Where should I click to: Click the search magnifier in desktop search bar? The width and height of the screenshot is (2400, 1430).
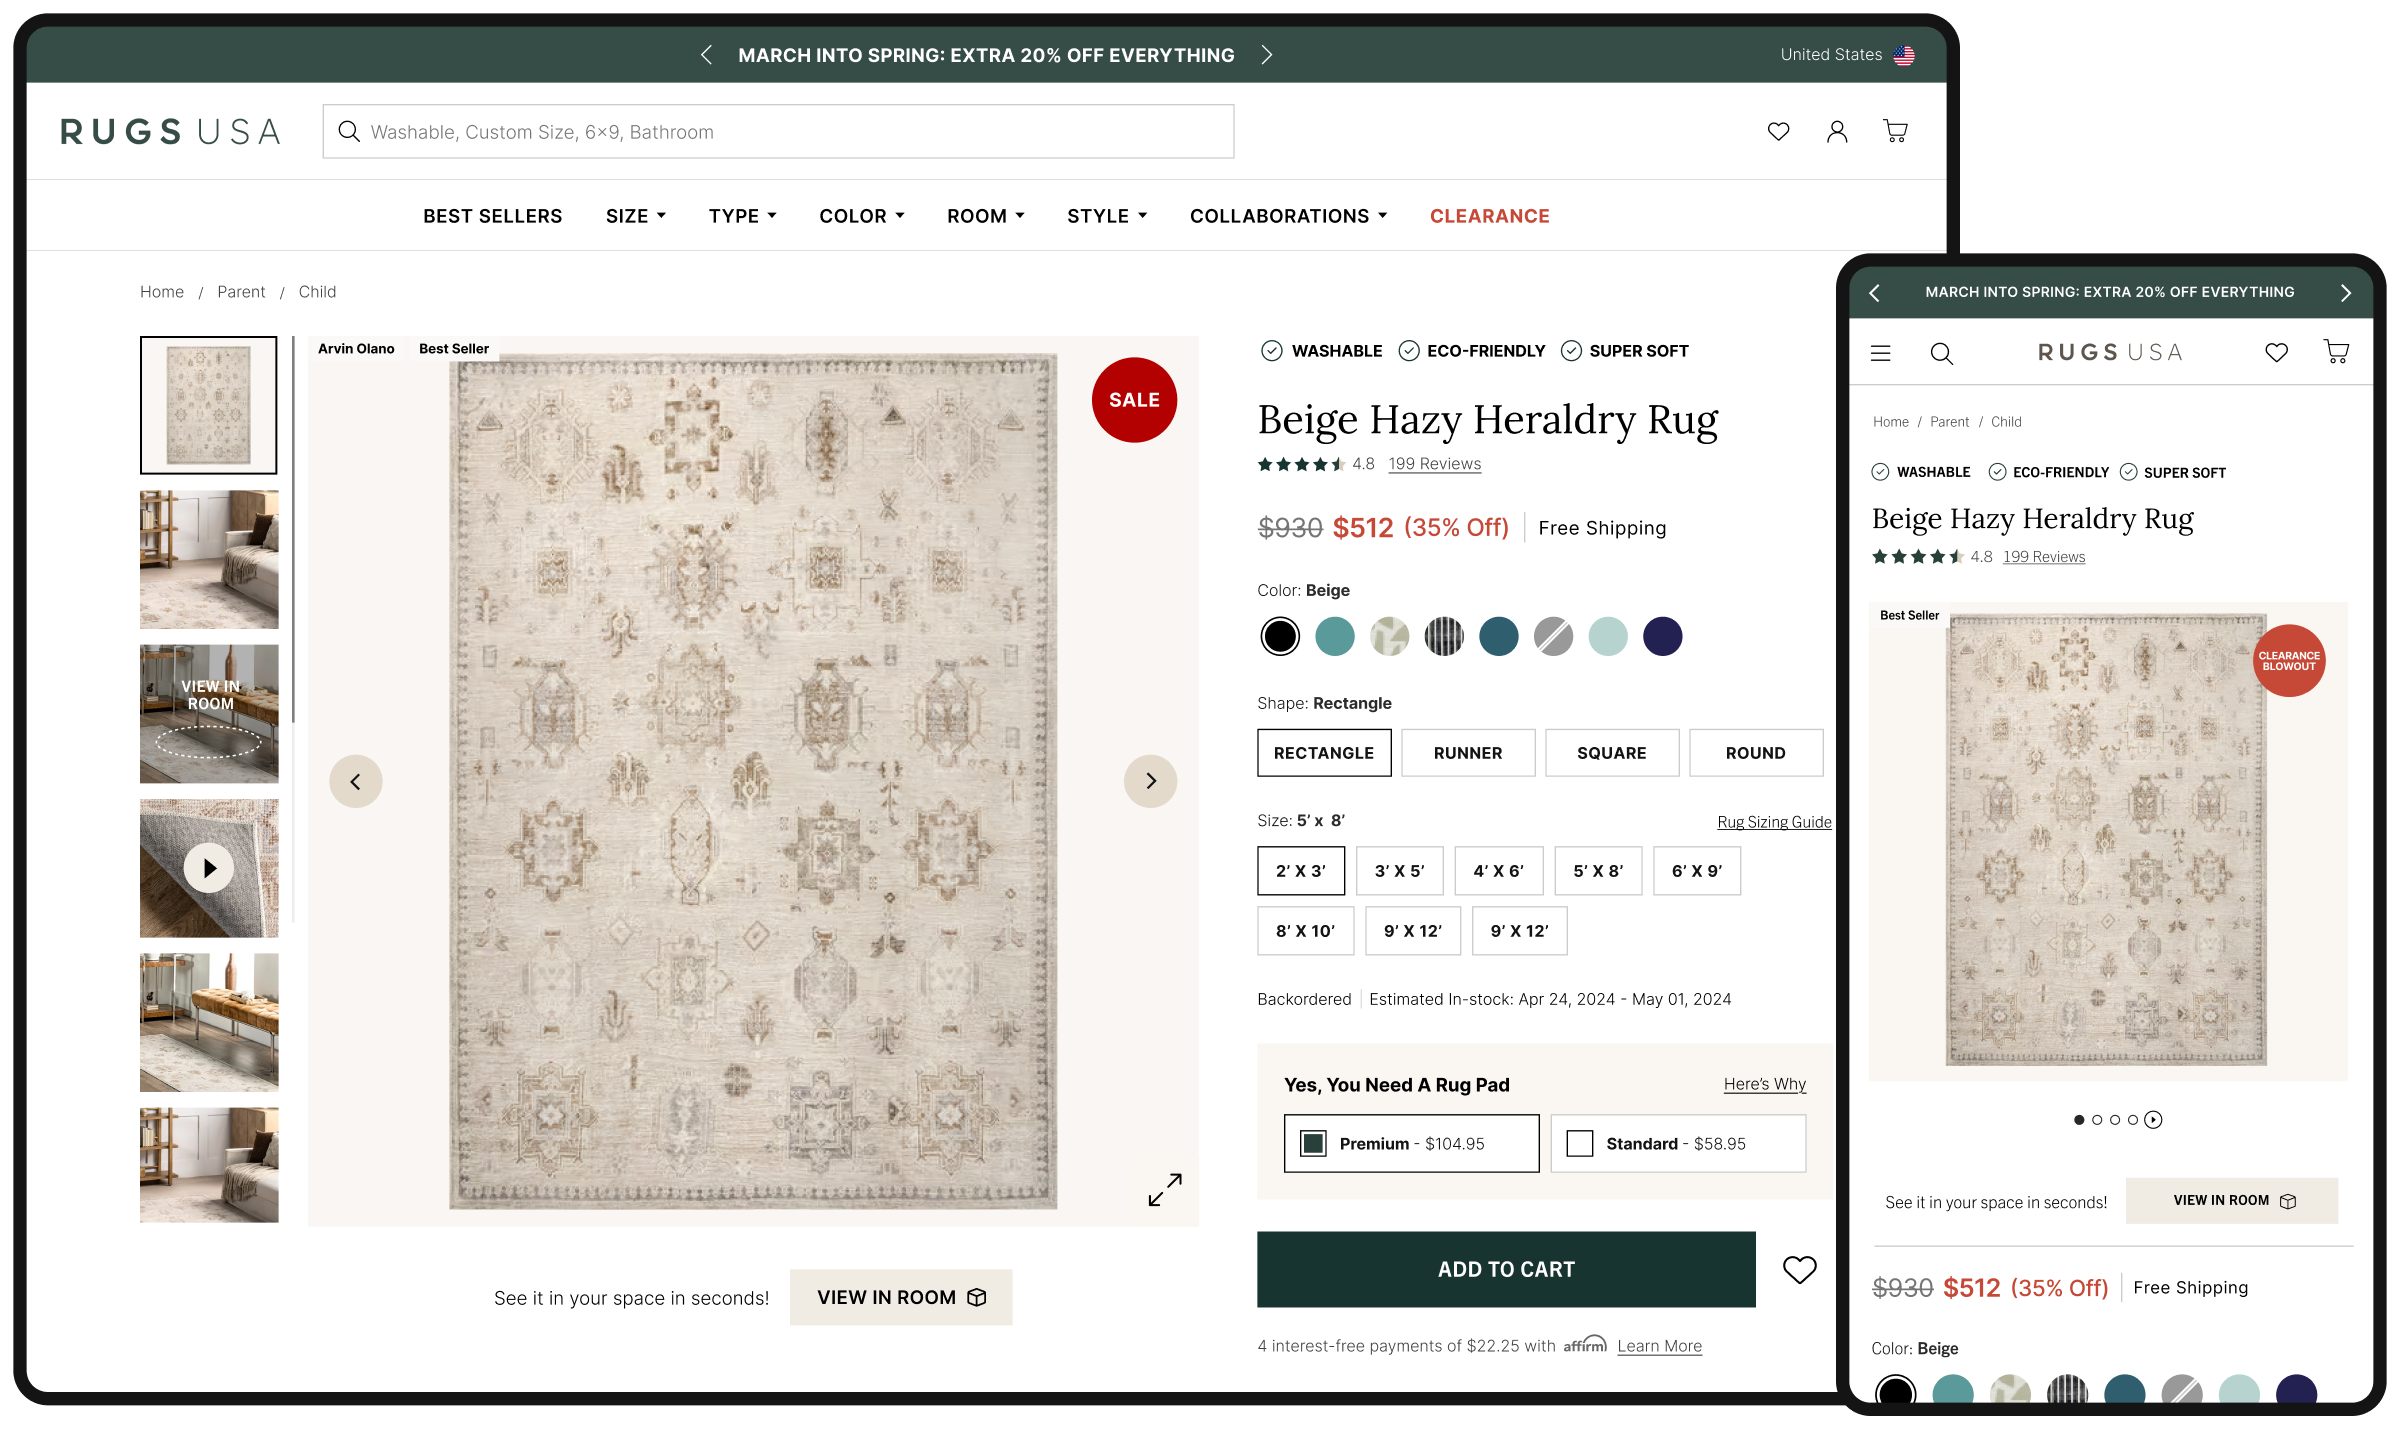point(349,131)
